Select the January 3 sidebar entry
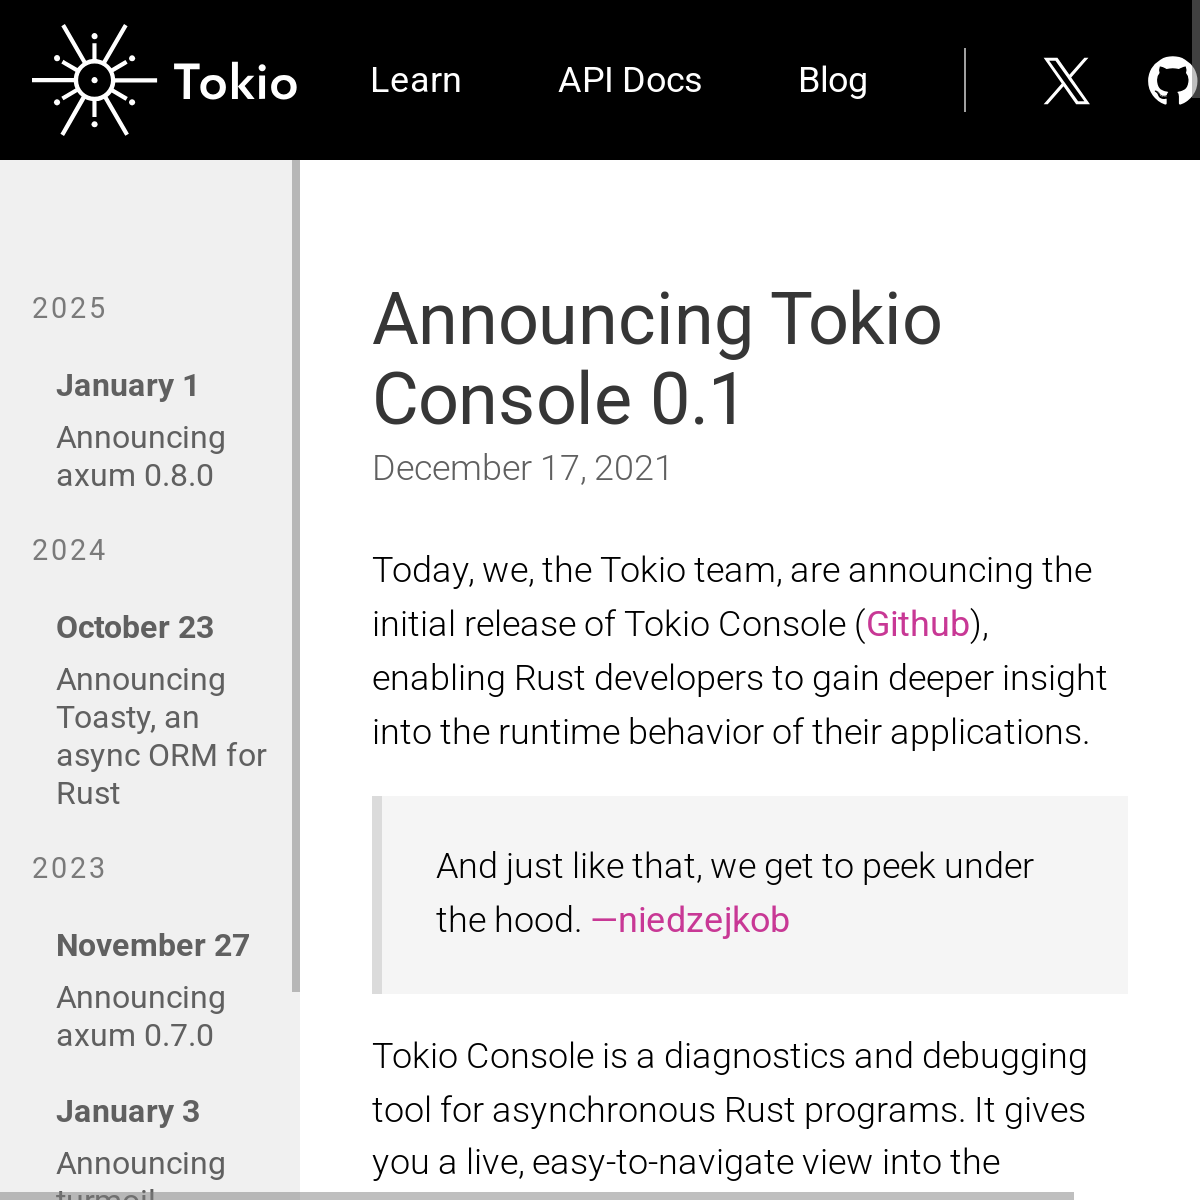This screenshot has height=1200, width=1200. click(128, 1111)
